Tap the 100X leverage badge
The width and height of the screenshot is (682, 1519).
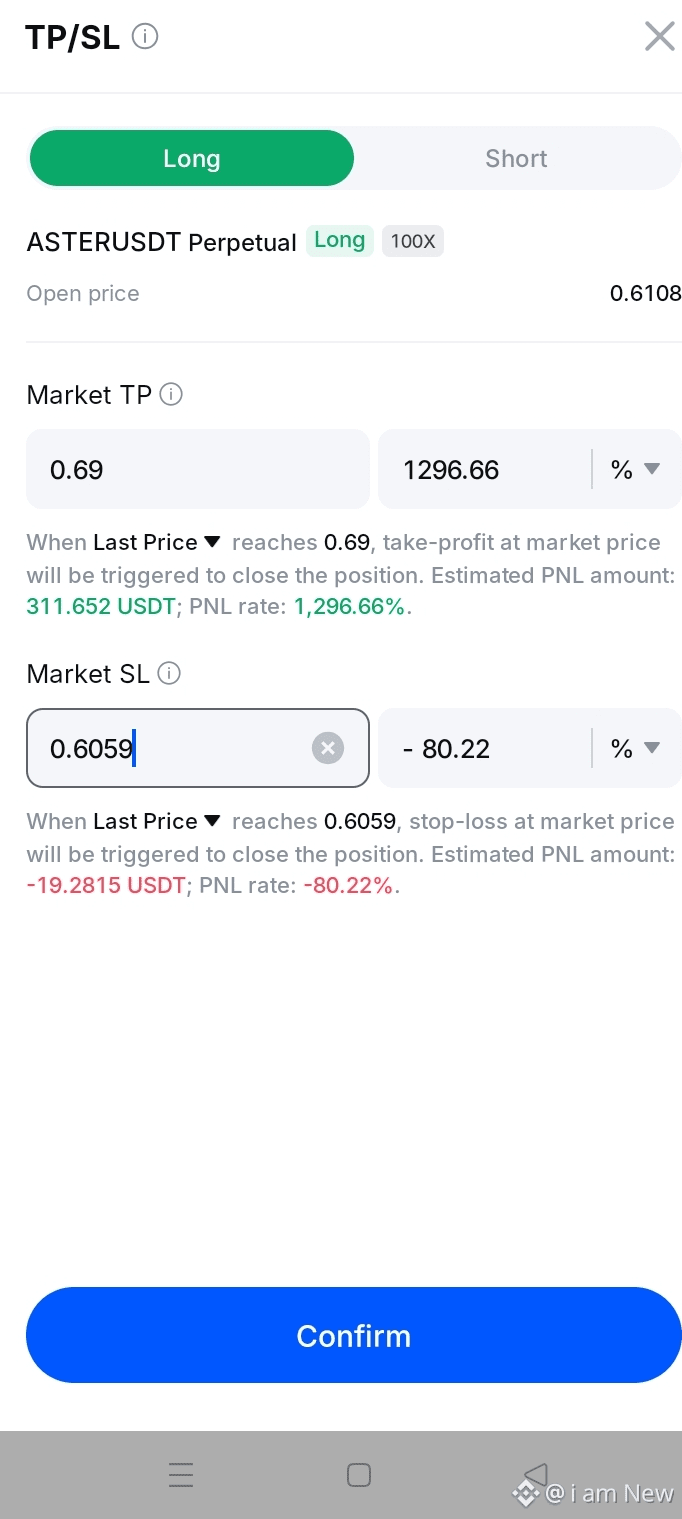pos(412,241)
